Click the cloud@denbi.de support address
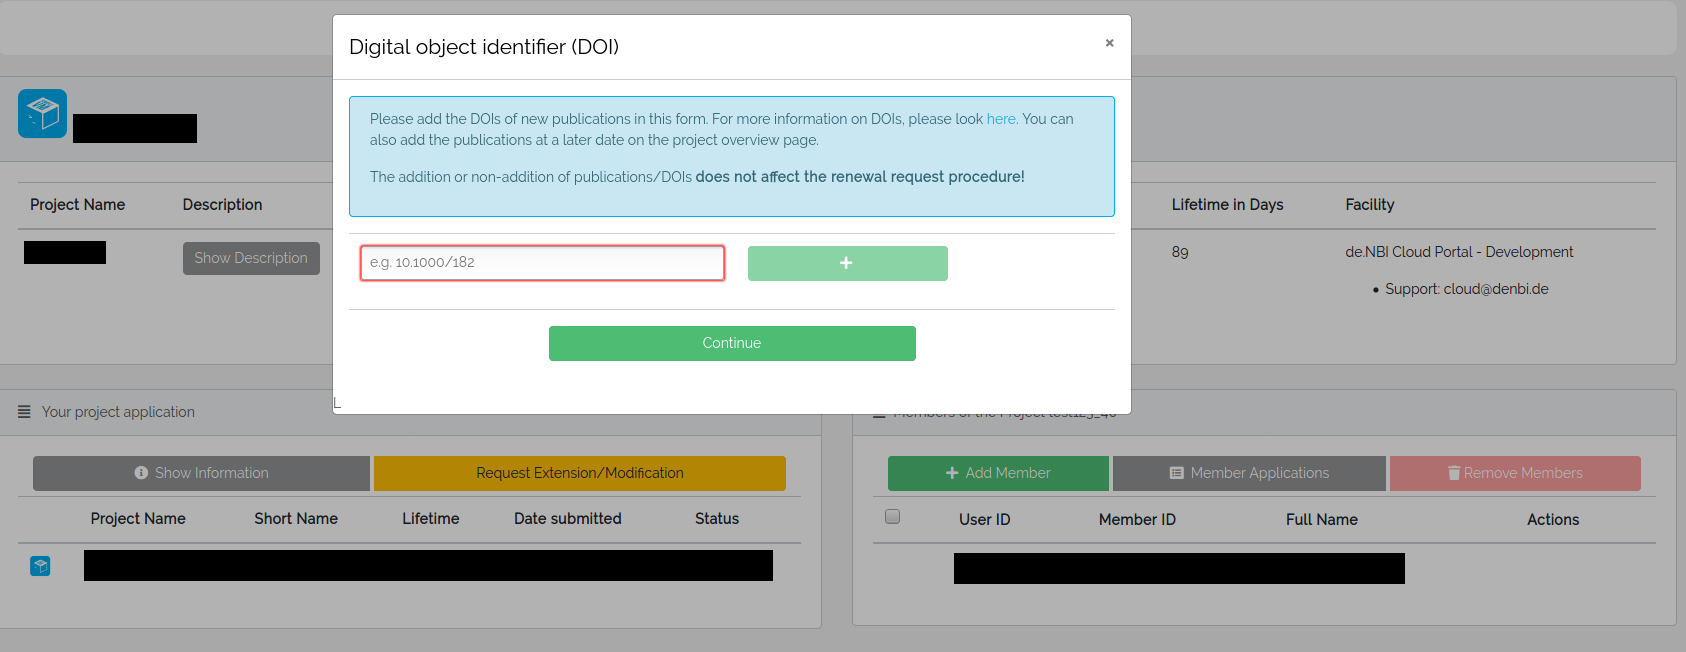The image size is (1686, 652). click(x=1495, y=289)
